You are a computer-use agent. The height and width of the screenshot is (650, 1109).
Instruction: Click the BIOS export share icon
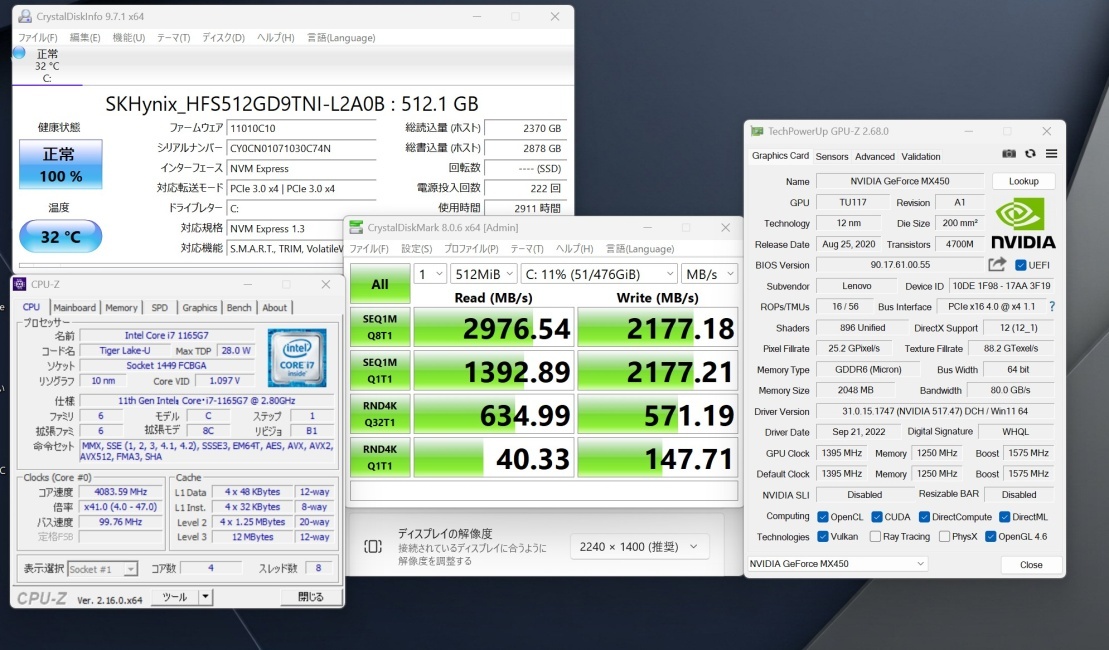point(997,265)
